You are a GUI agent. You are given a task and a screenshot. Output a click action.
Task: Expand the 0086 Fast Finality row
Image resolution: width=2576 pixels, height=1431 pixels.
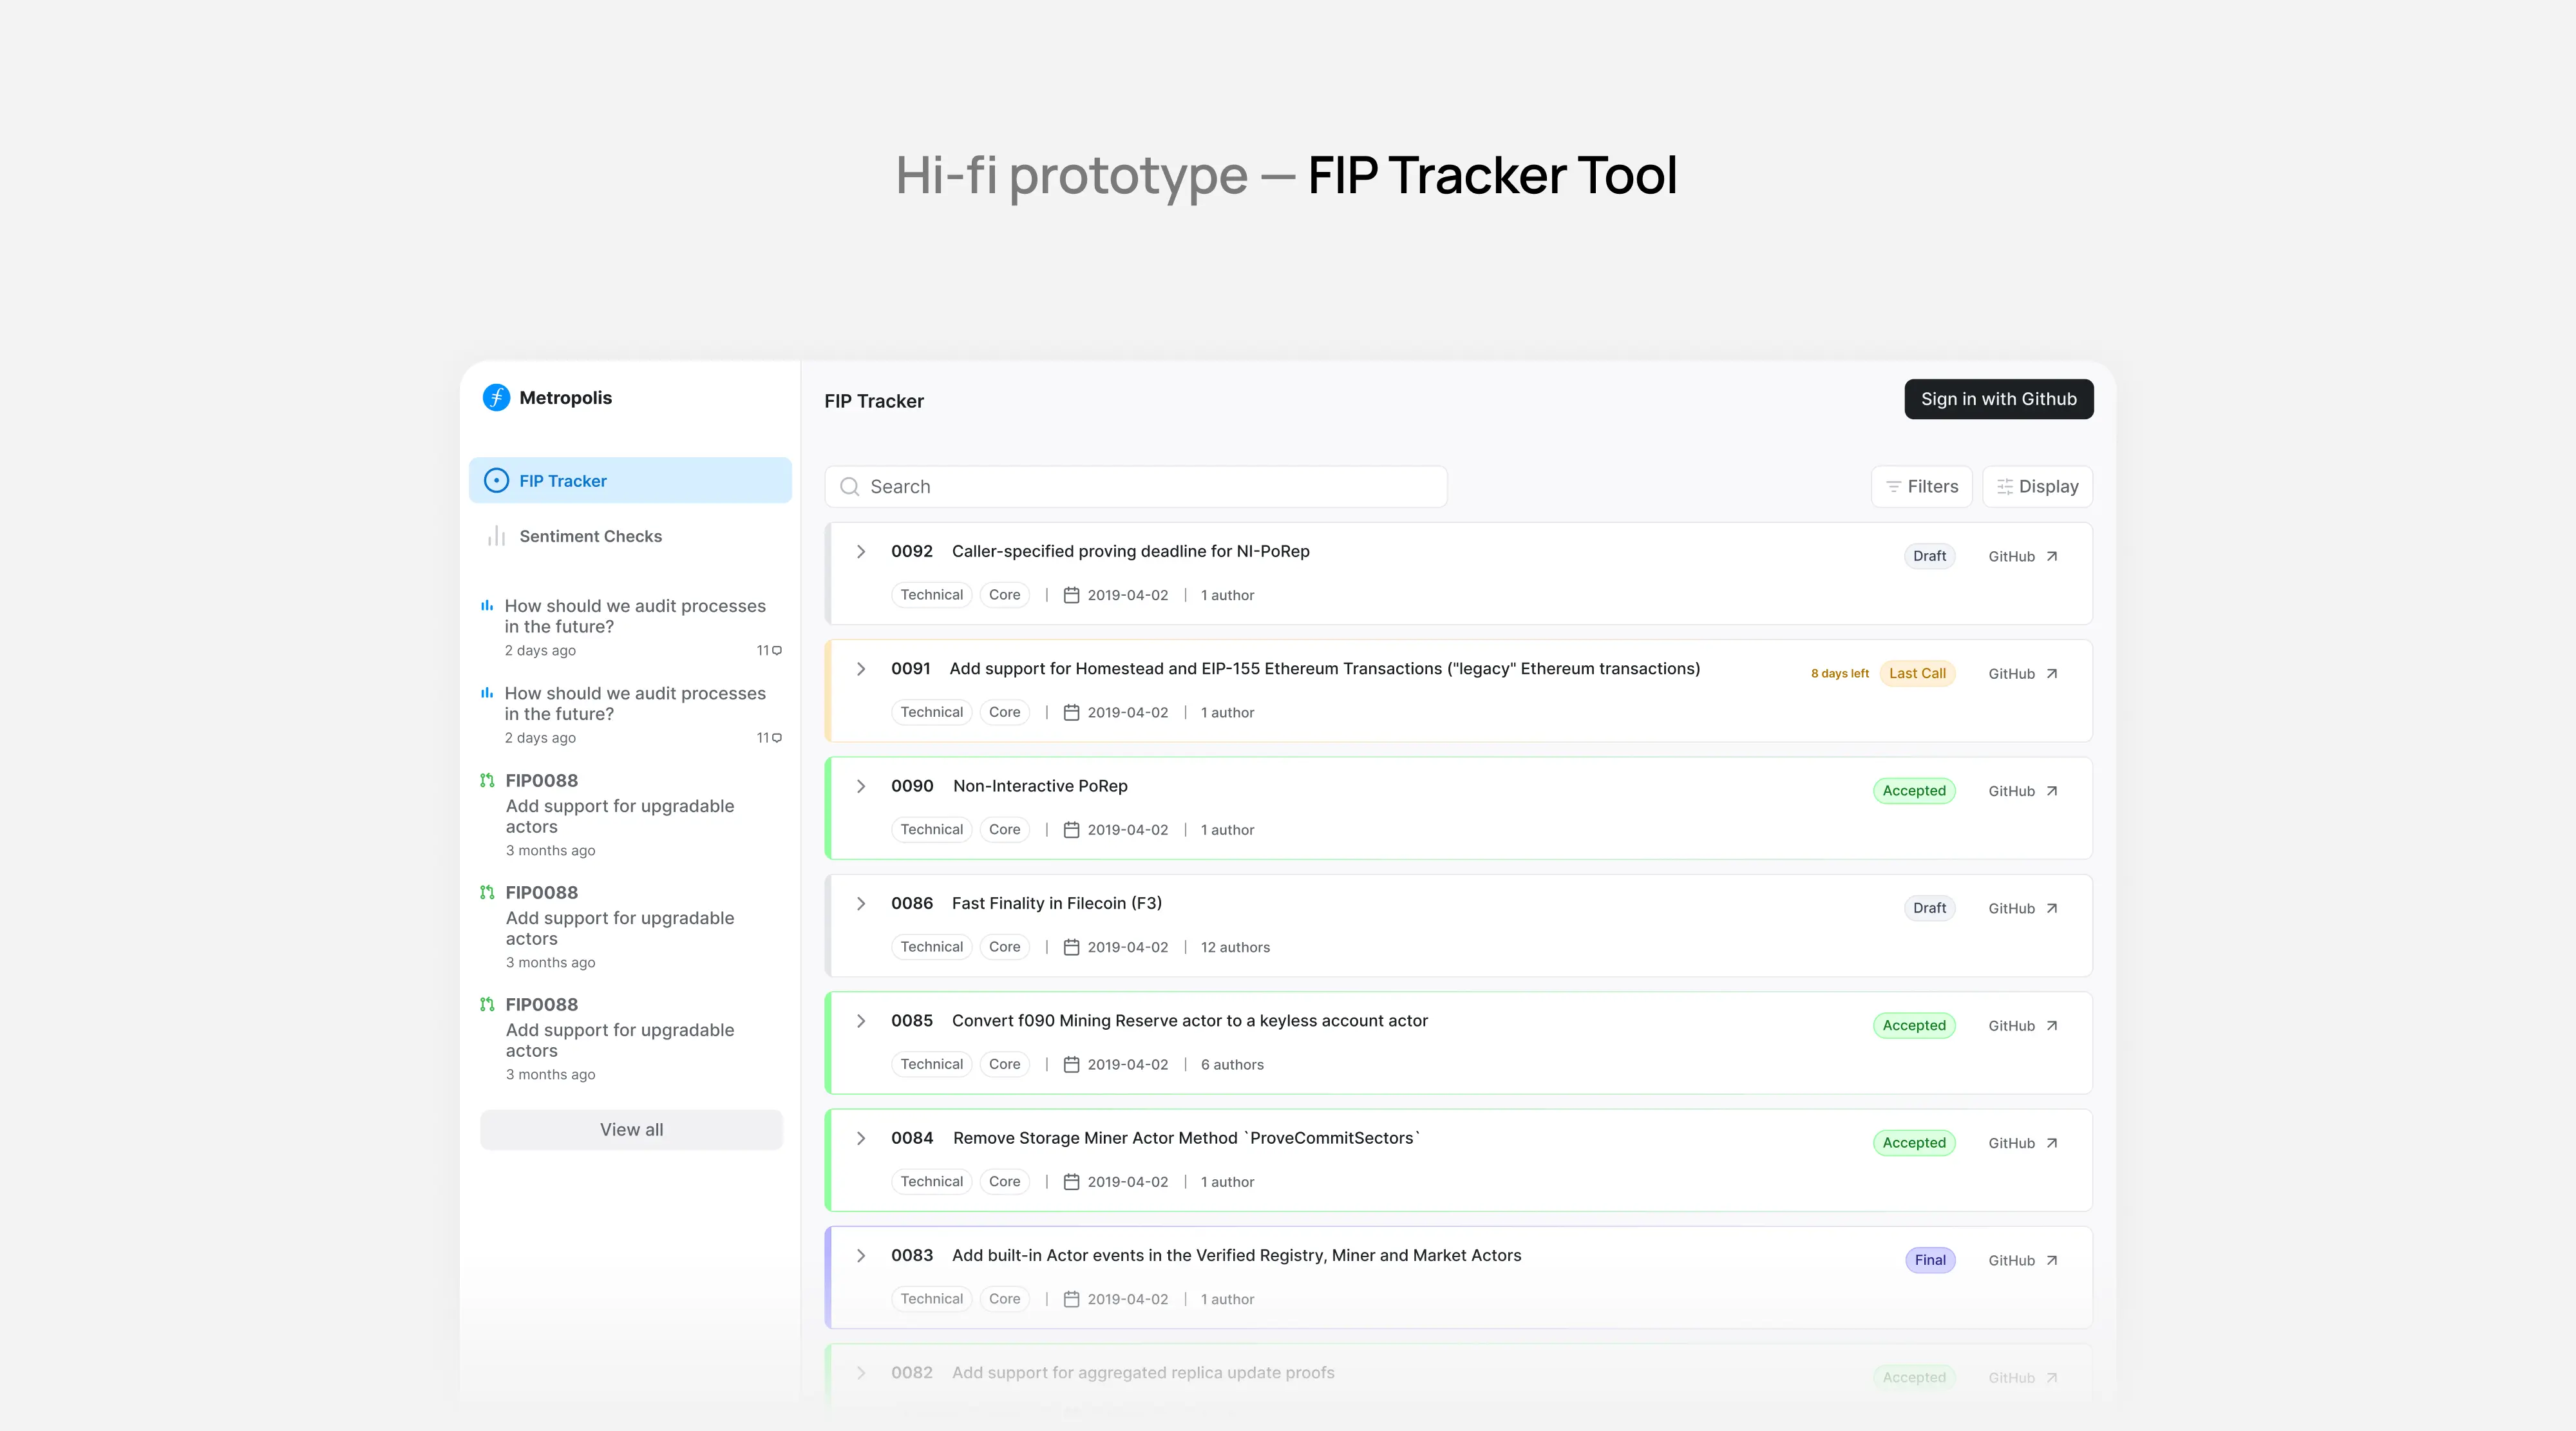(x=860, y=903)
